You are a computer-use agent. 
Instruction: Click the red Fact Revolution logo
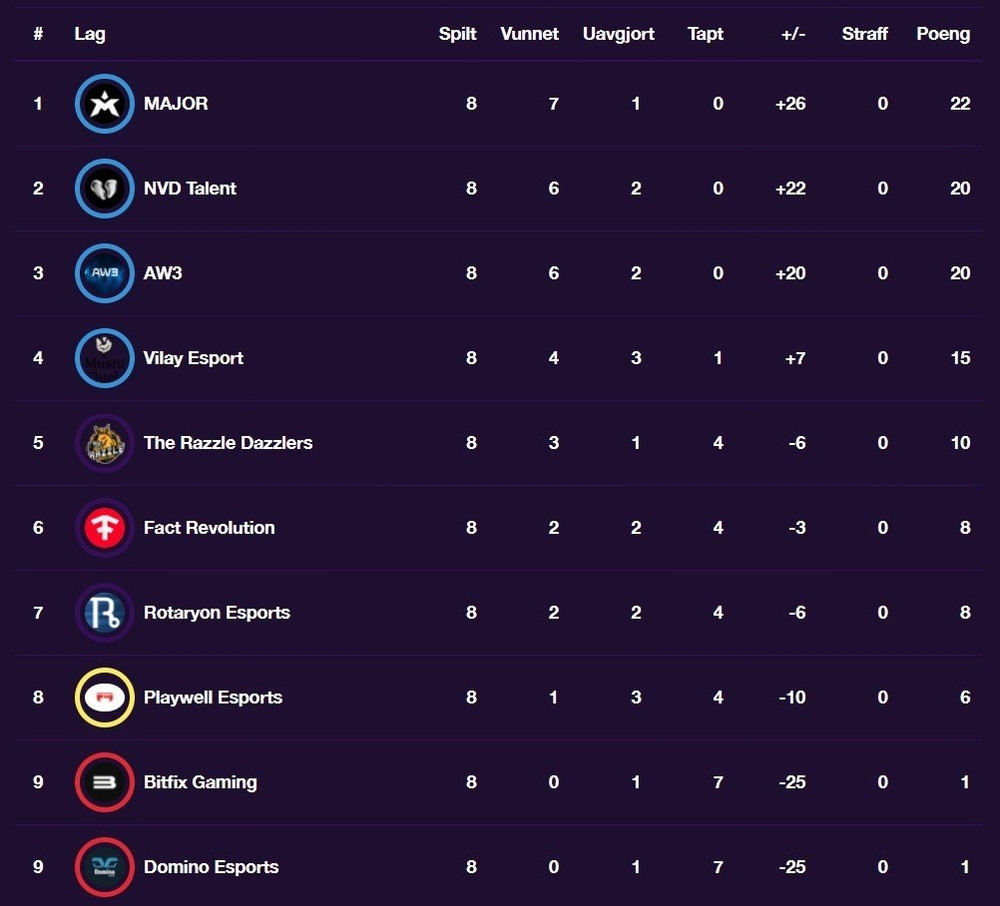105,528
